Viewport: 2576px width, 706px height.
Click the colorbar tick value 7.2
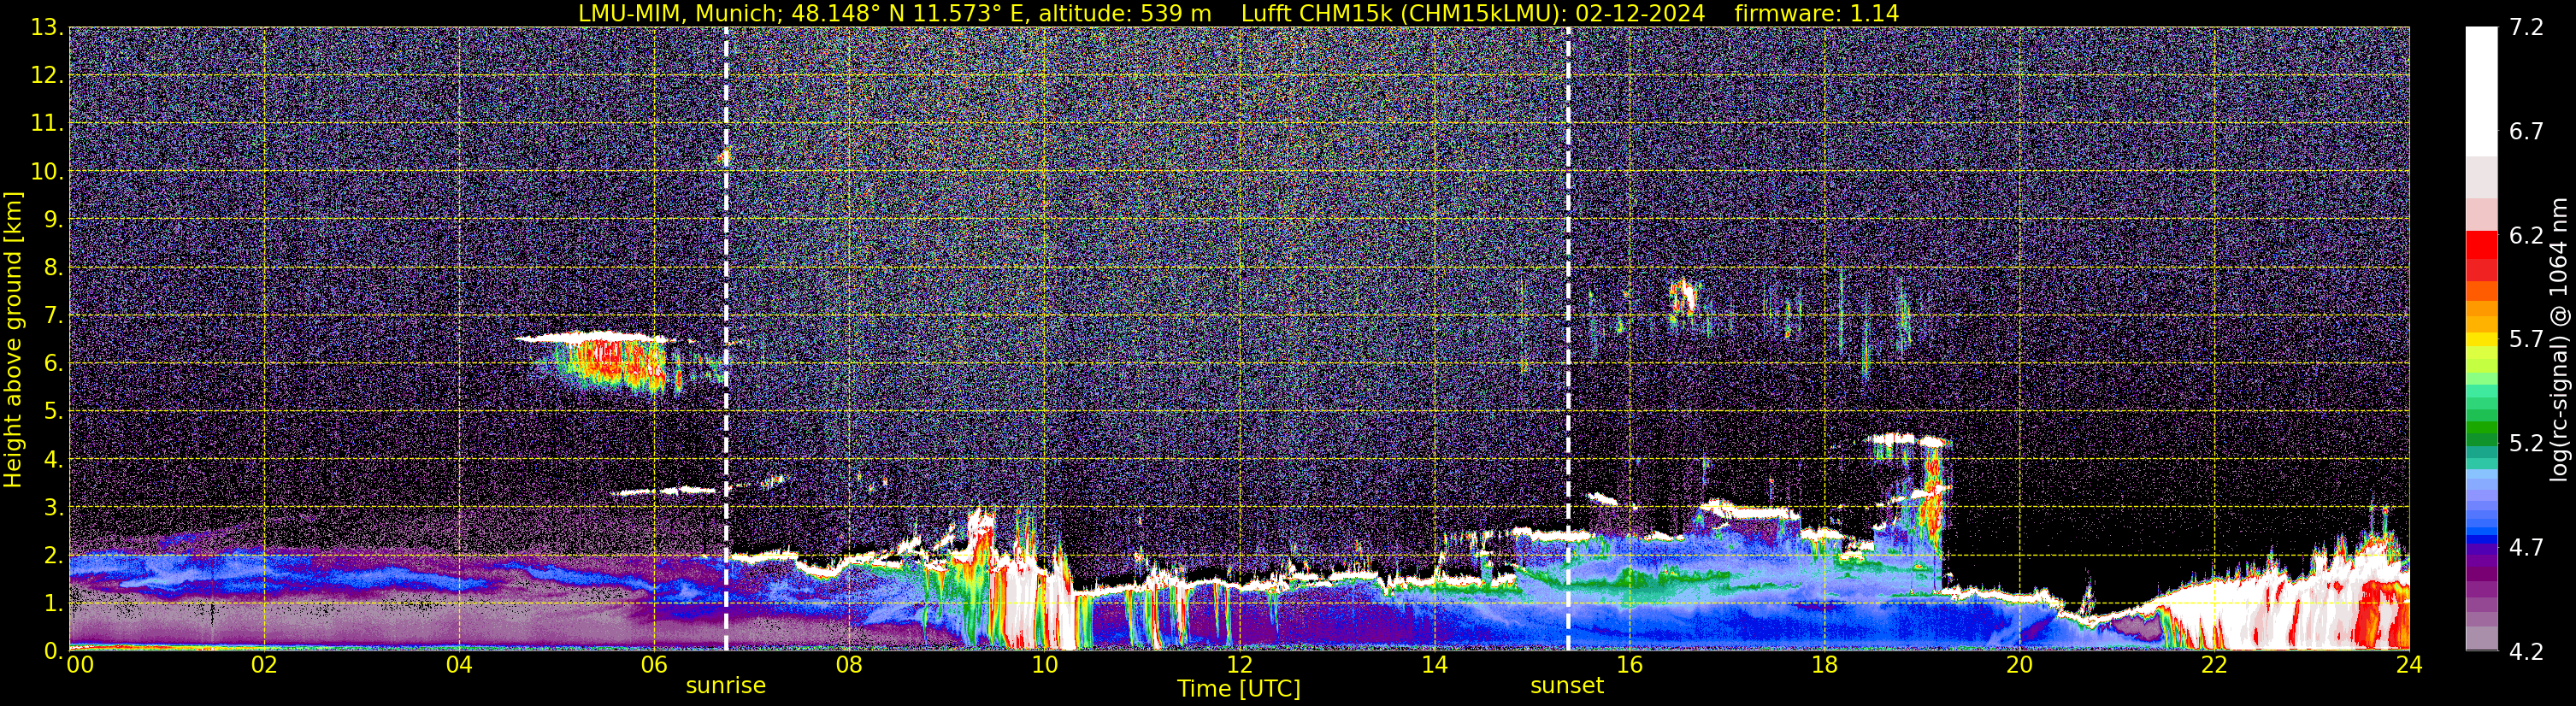(2525, 28)
